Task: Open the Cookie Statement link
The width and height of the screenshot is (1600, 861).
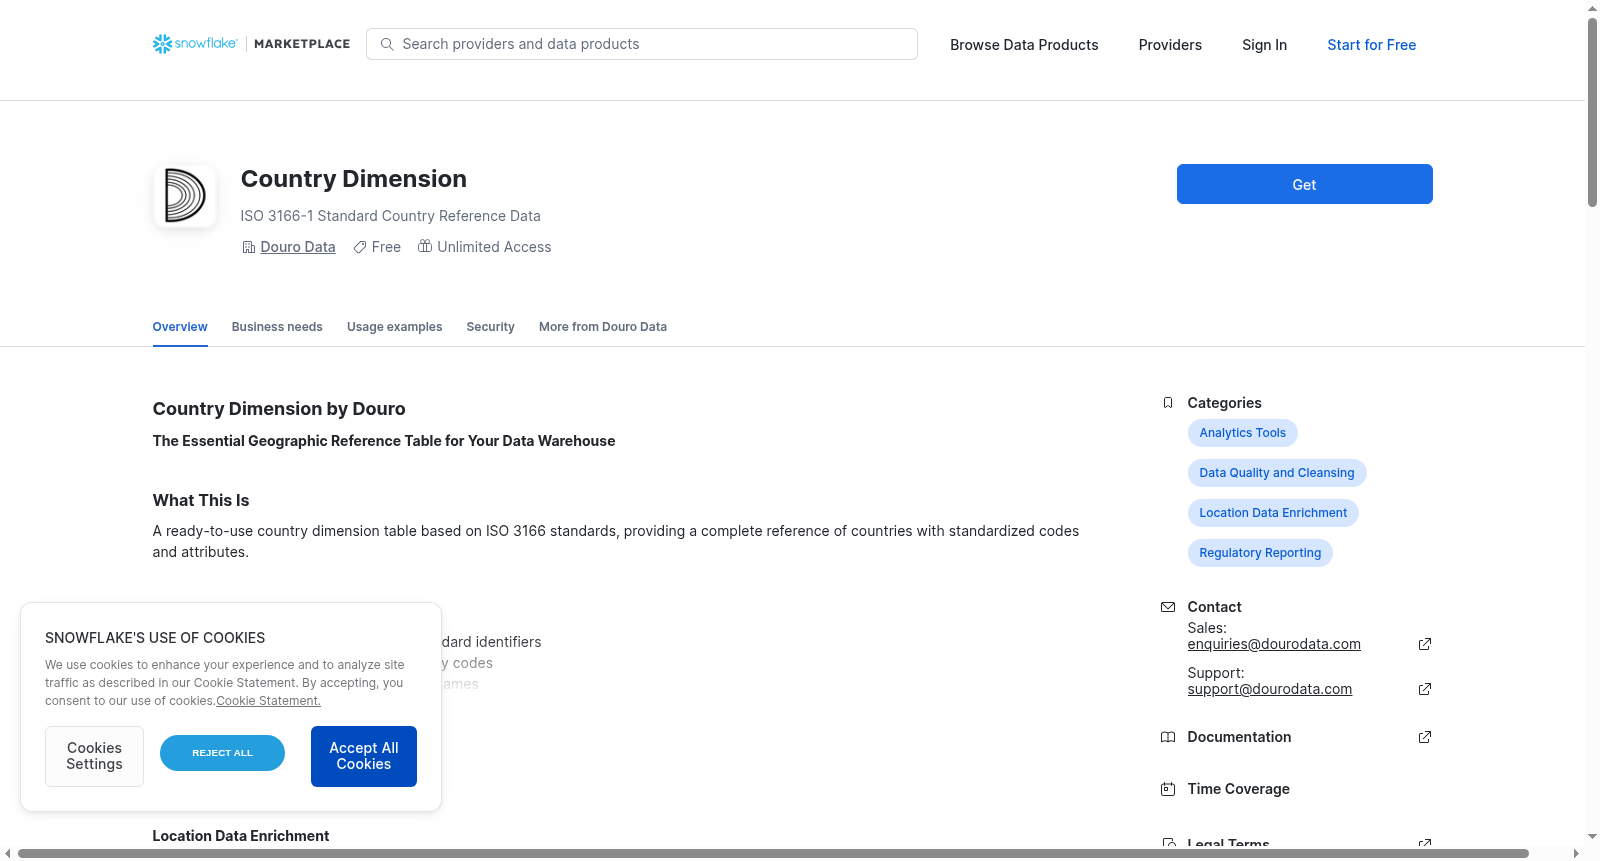Action: pyautogui.click(x=268, y=701)
